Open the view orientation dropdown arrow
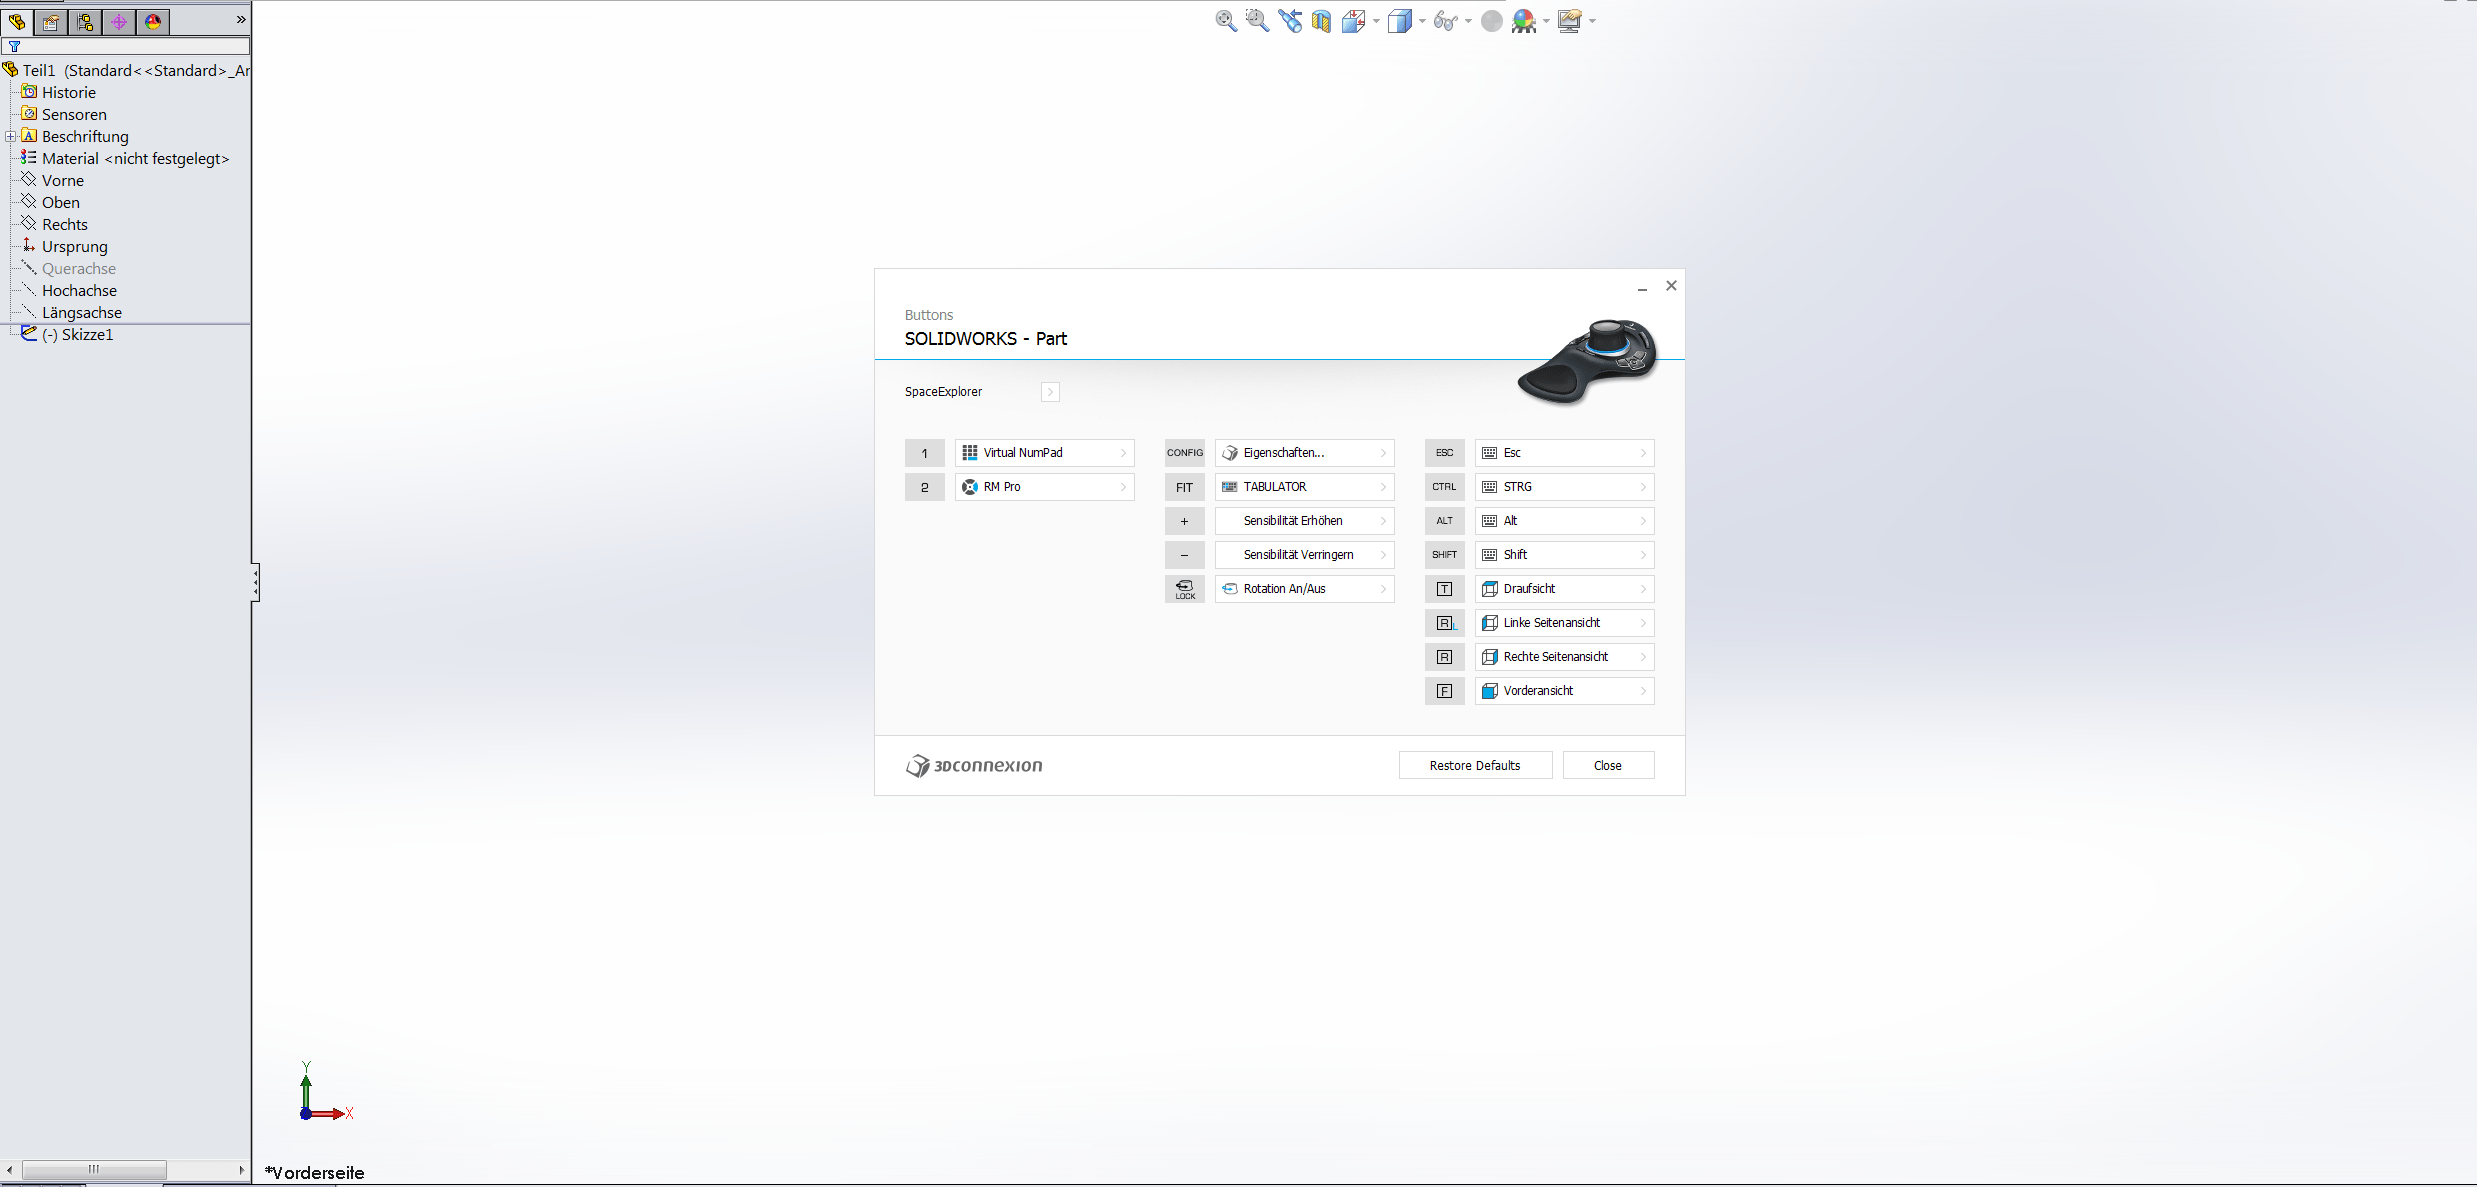 point(1376,21)
